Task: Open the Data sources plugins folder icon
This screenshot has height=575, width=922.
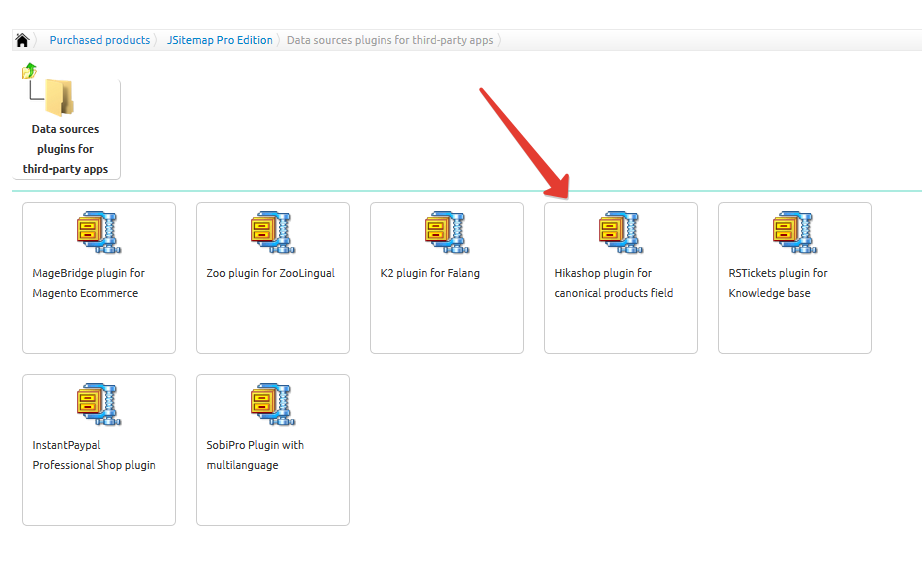Action: [x=59, y=97]
